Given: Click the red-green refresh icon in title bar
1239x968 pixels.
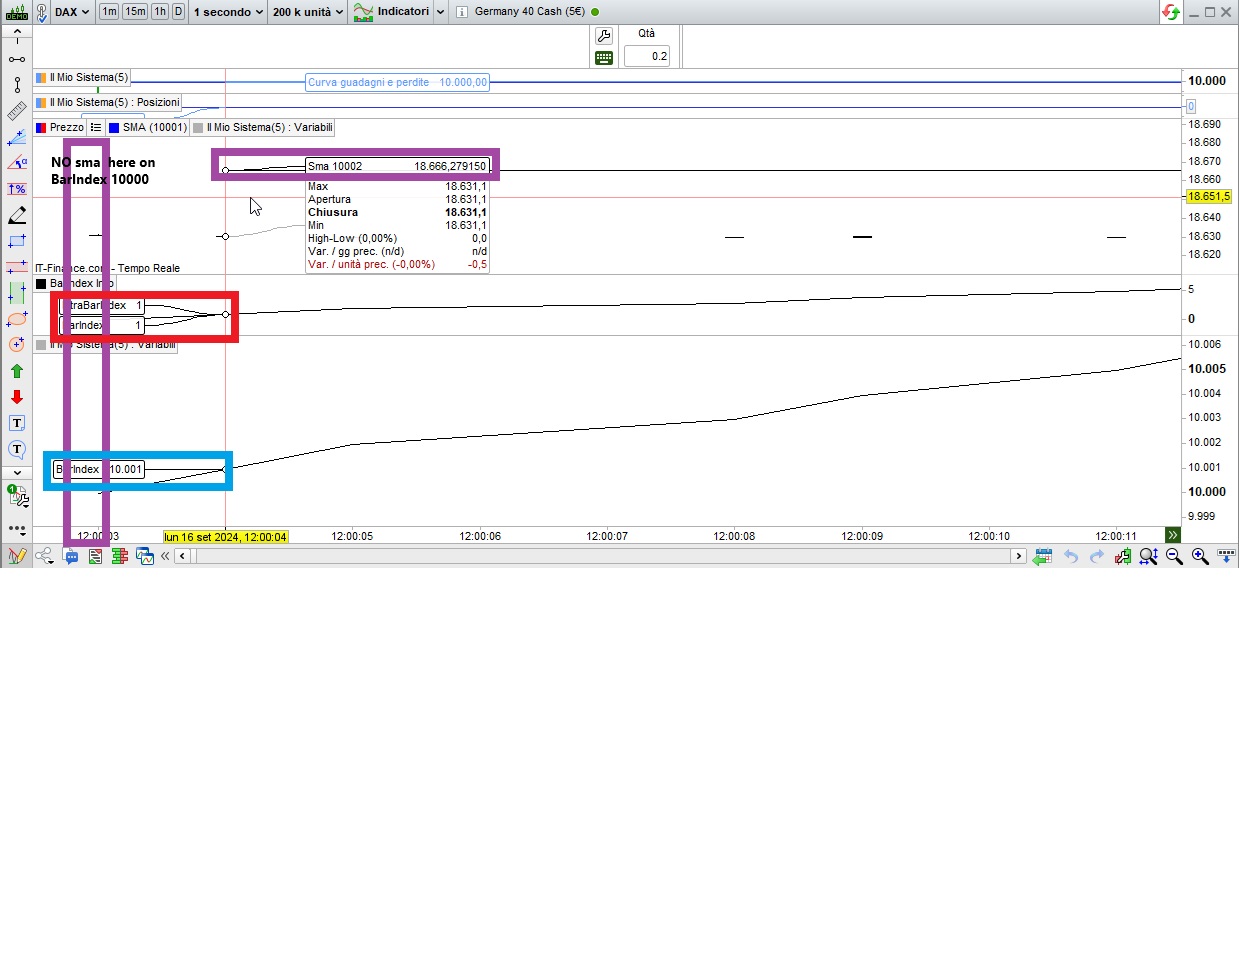Looking at the screenshot, I should coord(1171,12).
